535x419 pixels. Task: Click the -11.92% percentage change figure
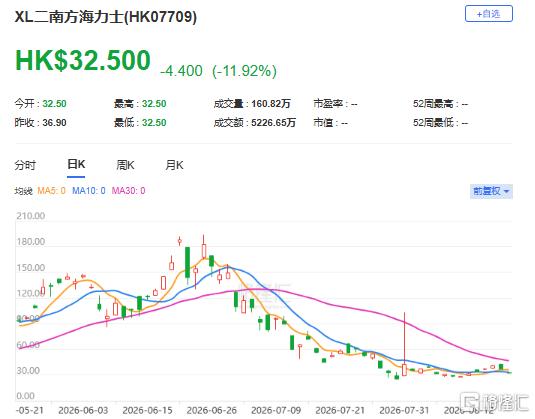(x=244, y=71)
